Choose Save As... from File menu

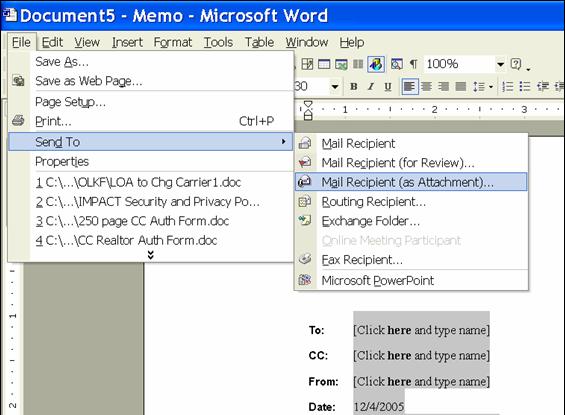pyautogui.click(x=151, y=62)
